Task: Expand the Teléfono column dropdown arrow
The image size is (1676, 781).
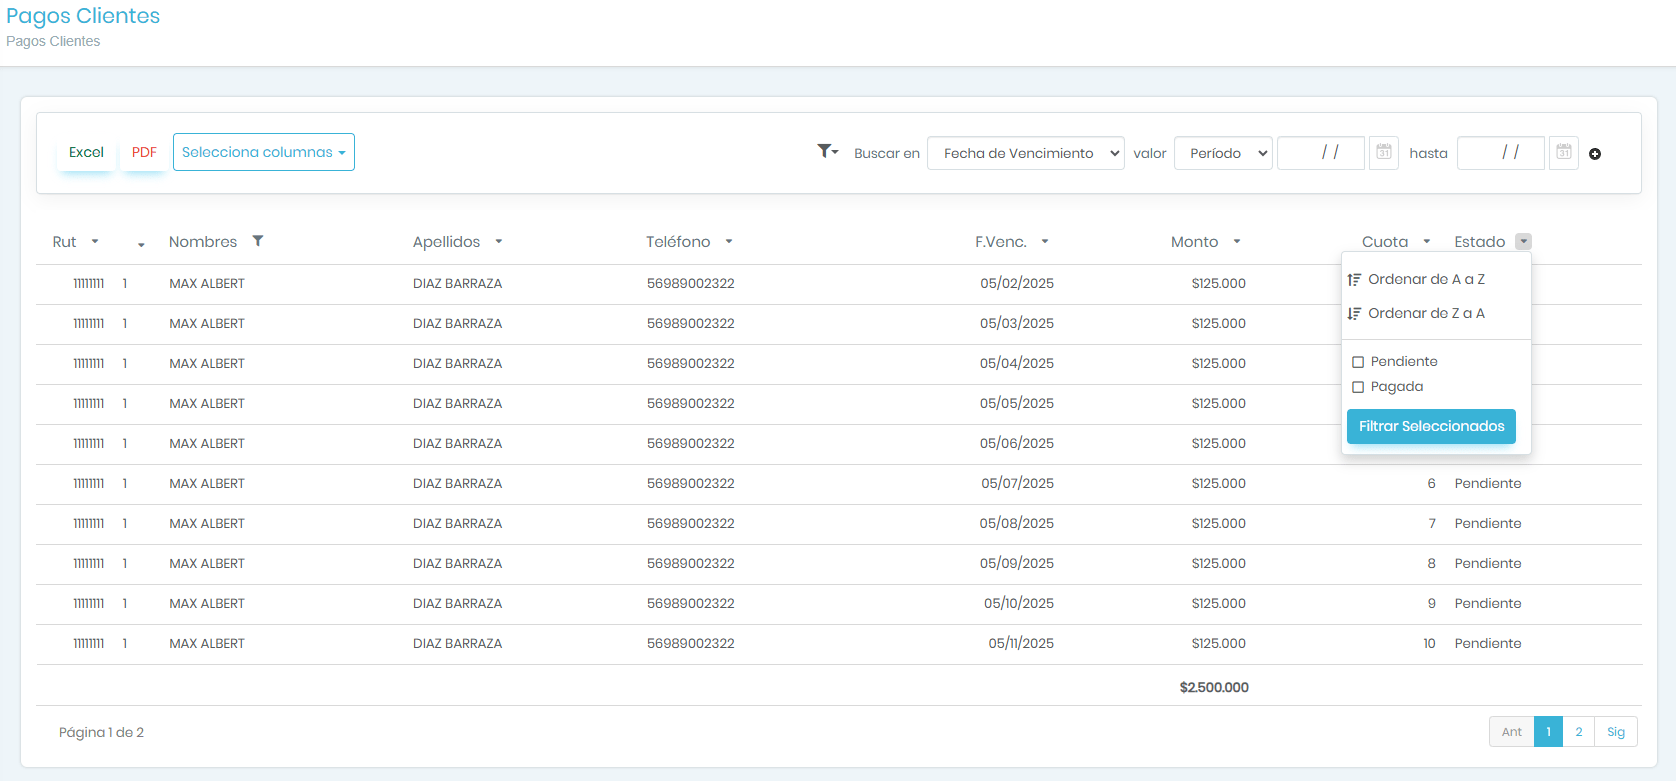Action: pyautogui.click(x=729, y=242)
